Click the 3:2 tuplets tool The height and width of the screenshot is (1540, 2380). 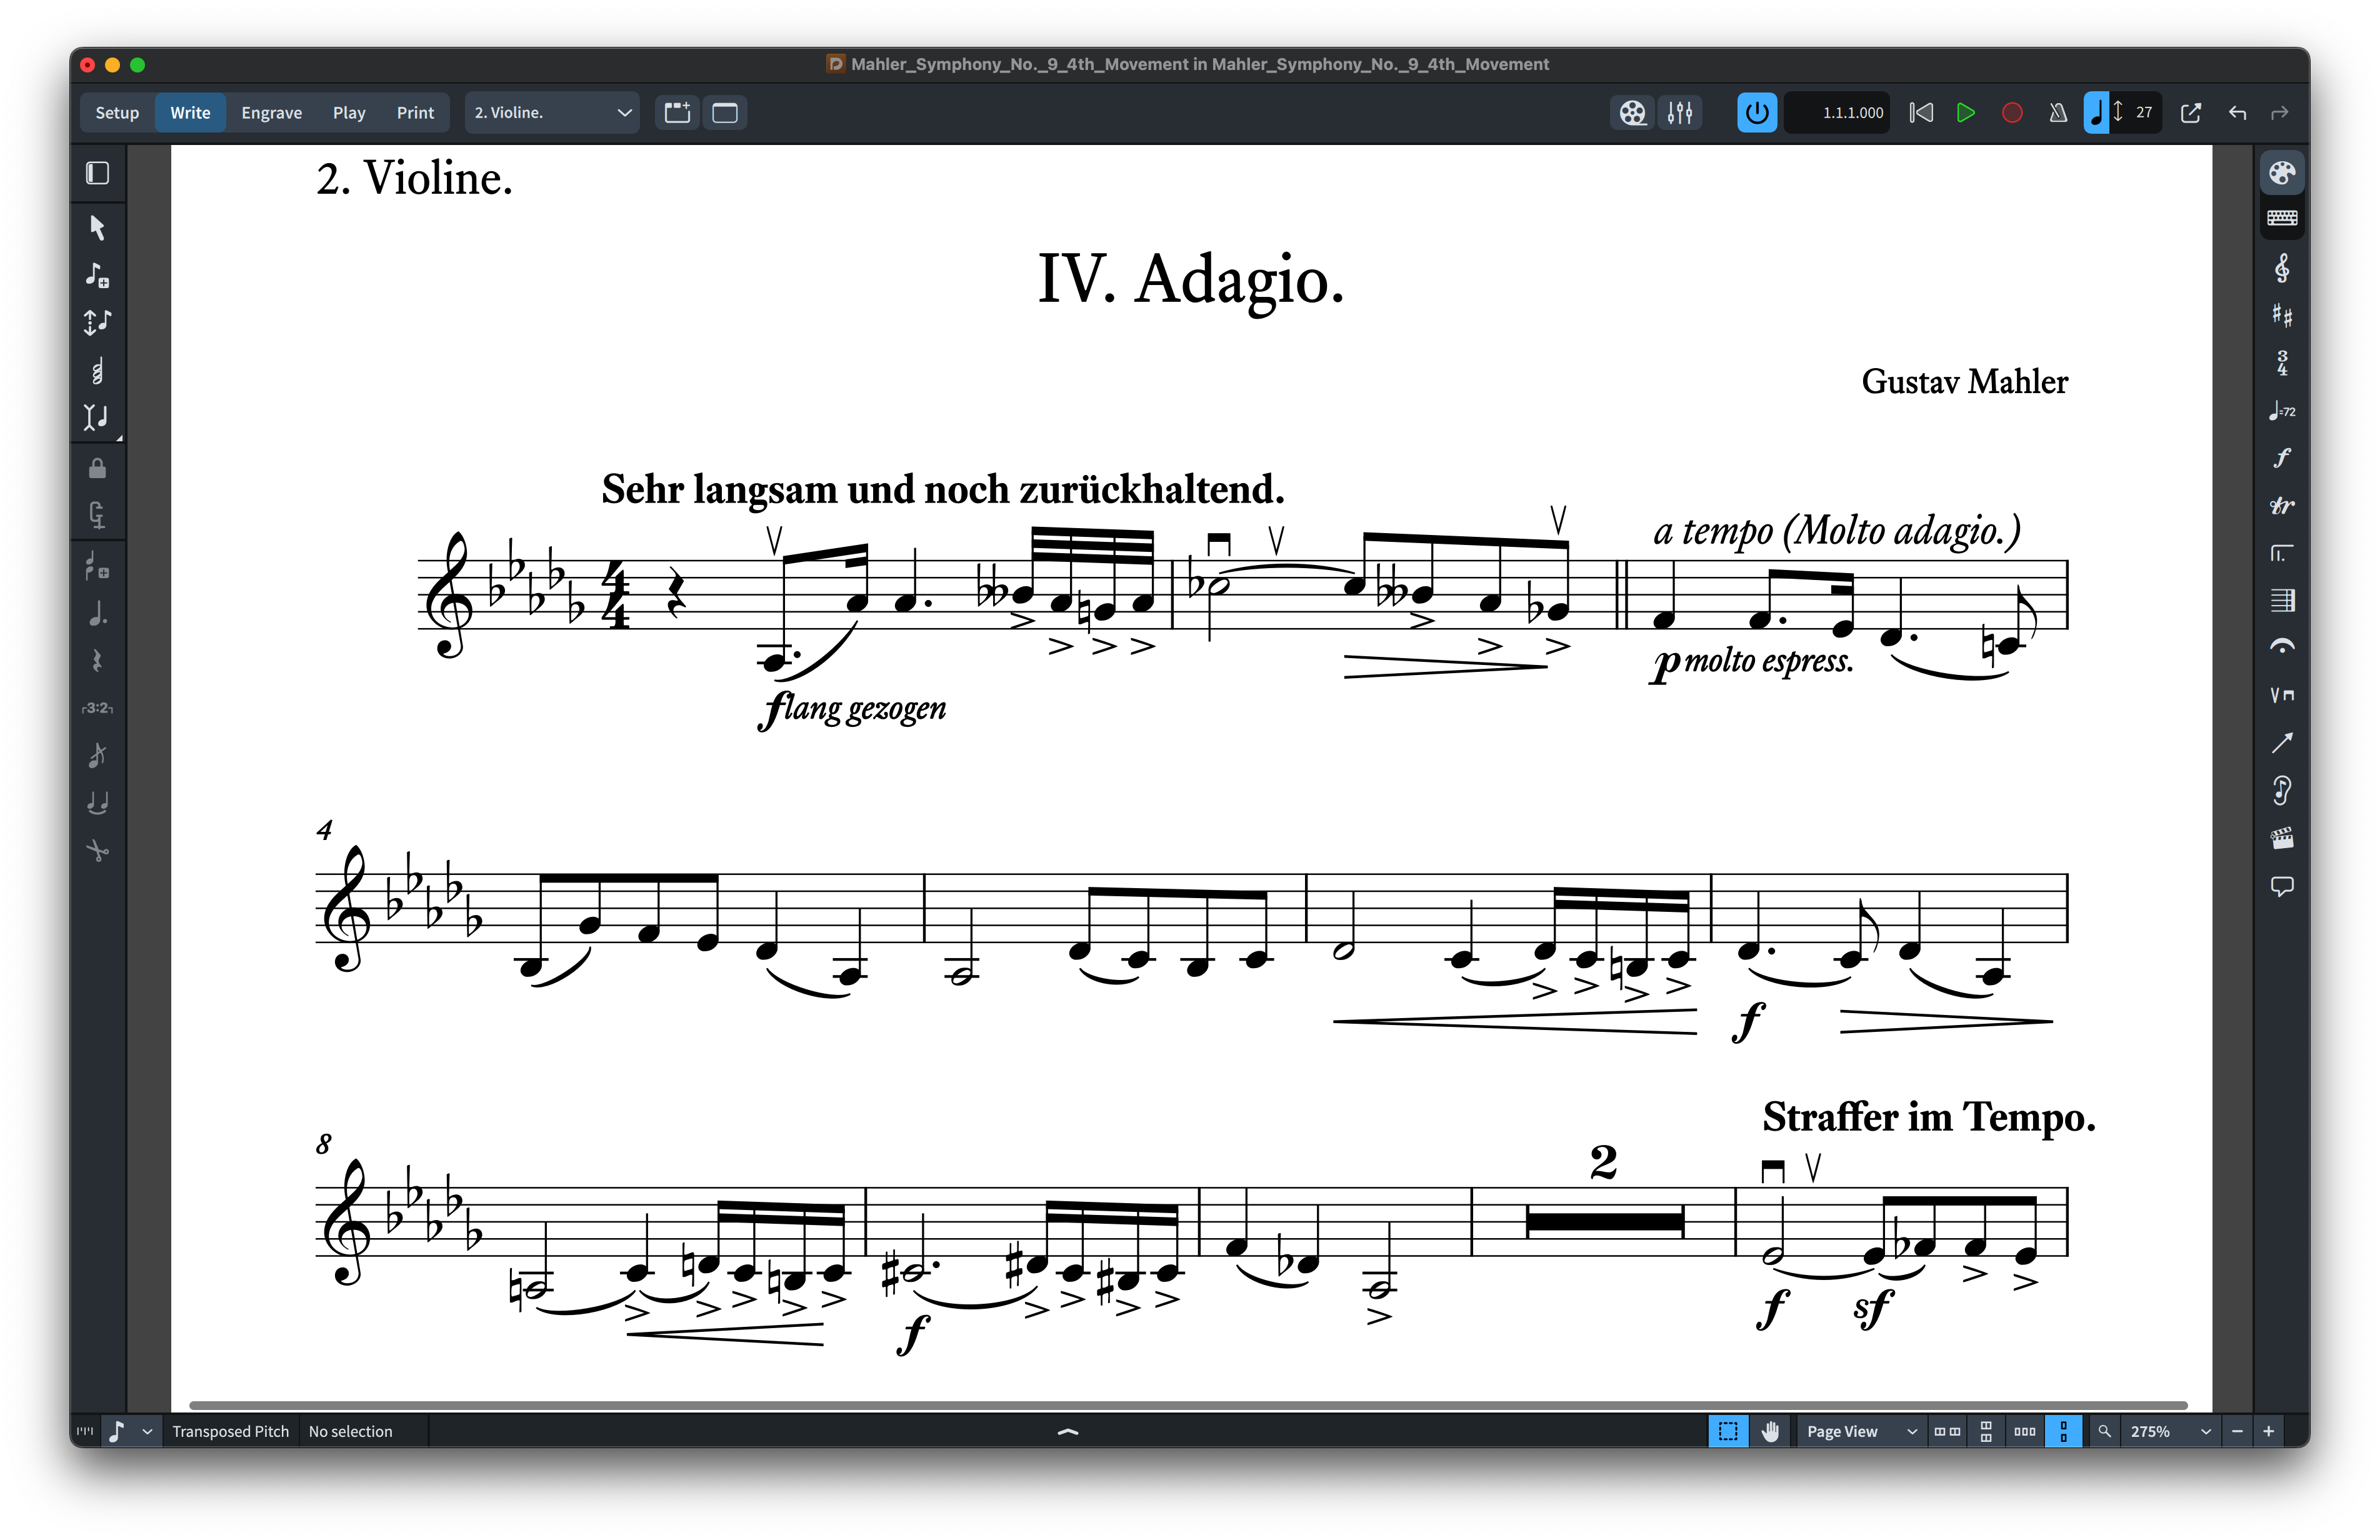(97, 708)
